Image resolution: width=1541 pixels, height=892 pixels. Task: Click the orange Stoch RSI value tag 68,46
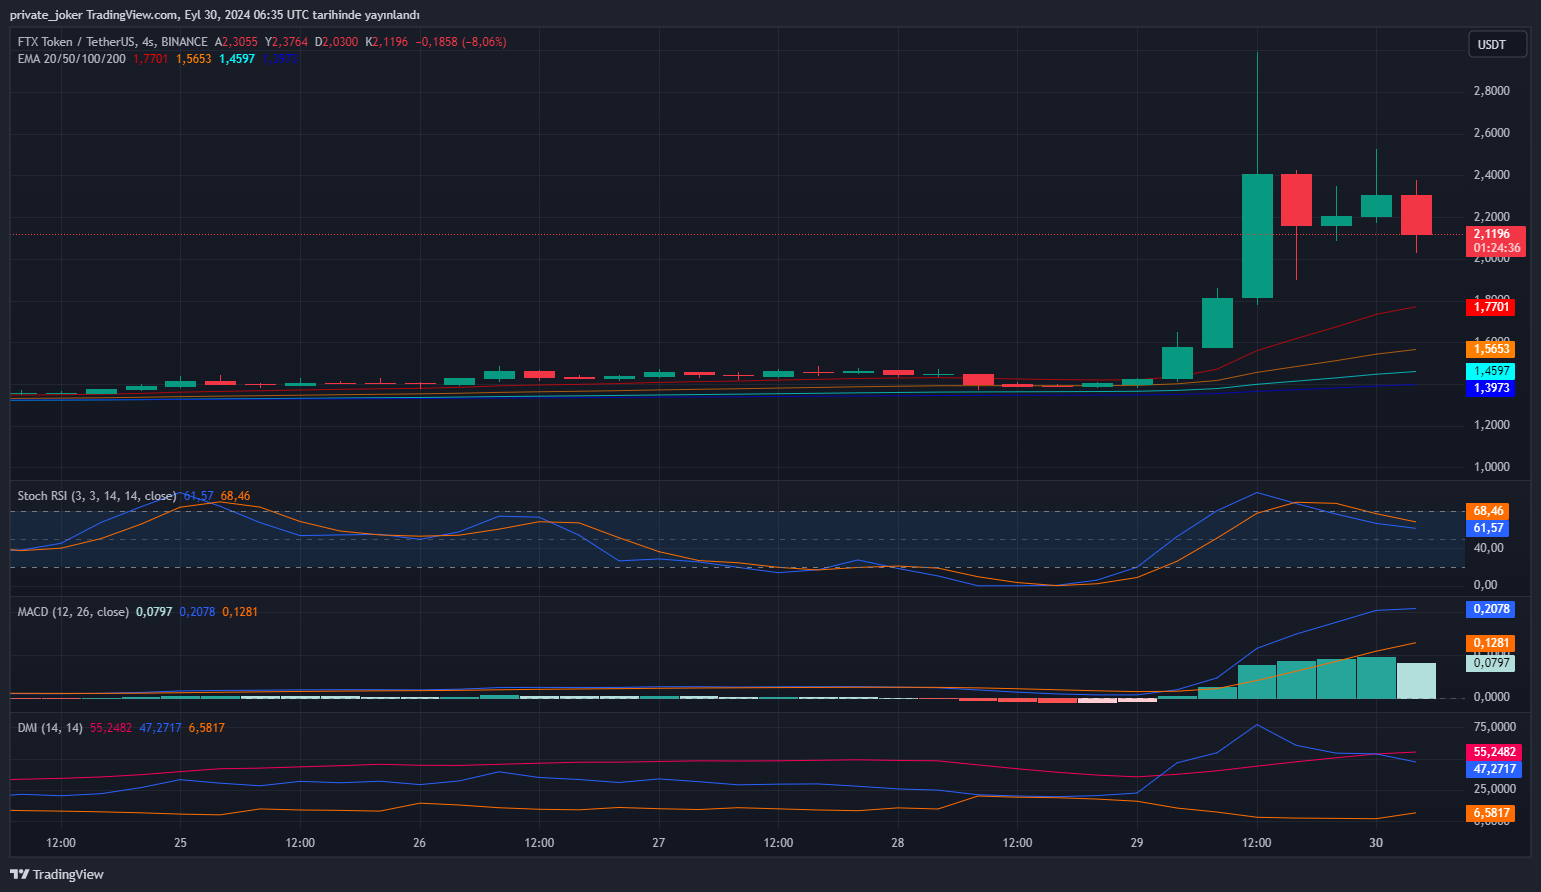[x=1488, y=511]
